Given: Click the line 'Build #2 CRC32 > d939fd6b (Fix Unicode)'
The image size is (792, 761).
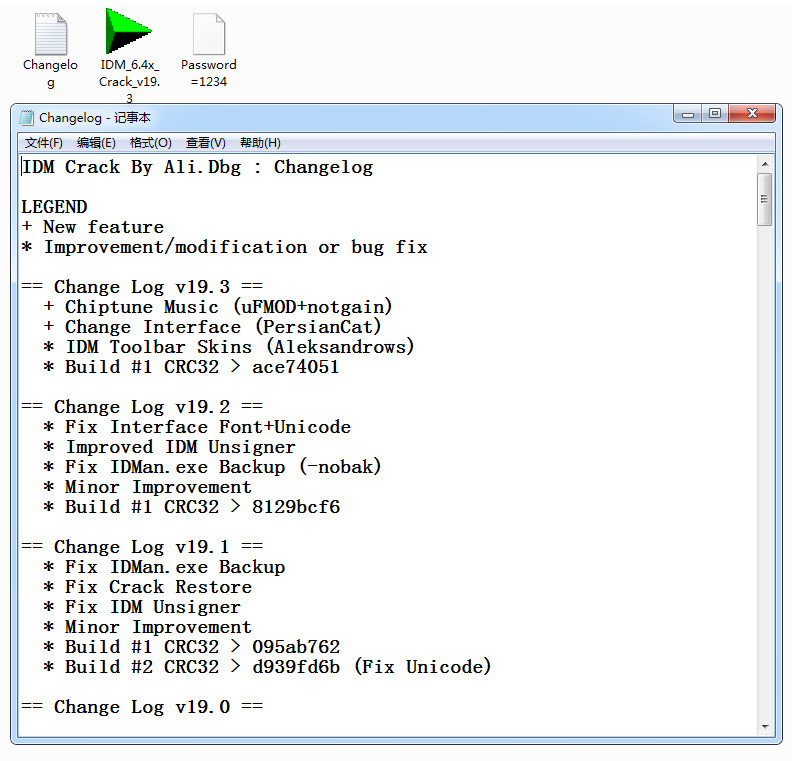Looking at the screenshot, I should pos(278,667).
